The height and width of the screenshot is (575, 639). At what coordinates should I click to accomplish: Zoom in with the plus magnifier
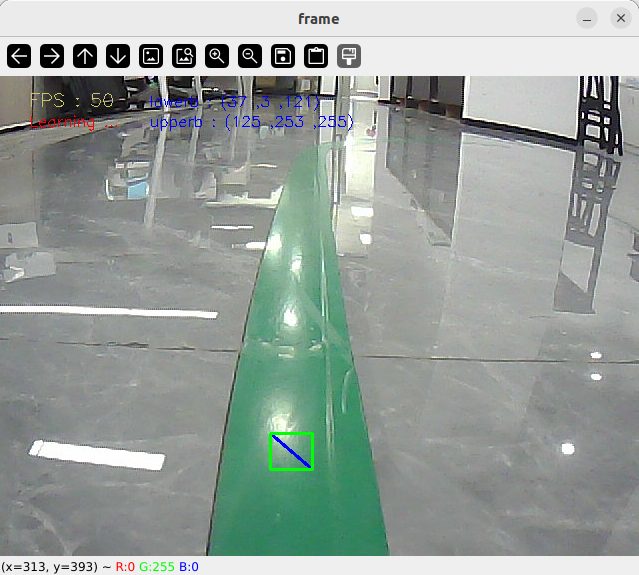click(217, 56)
